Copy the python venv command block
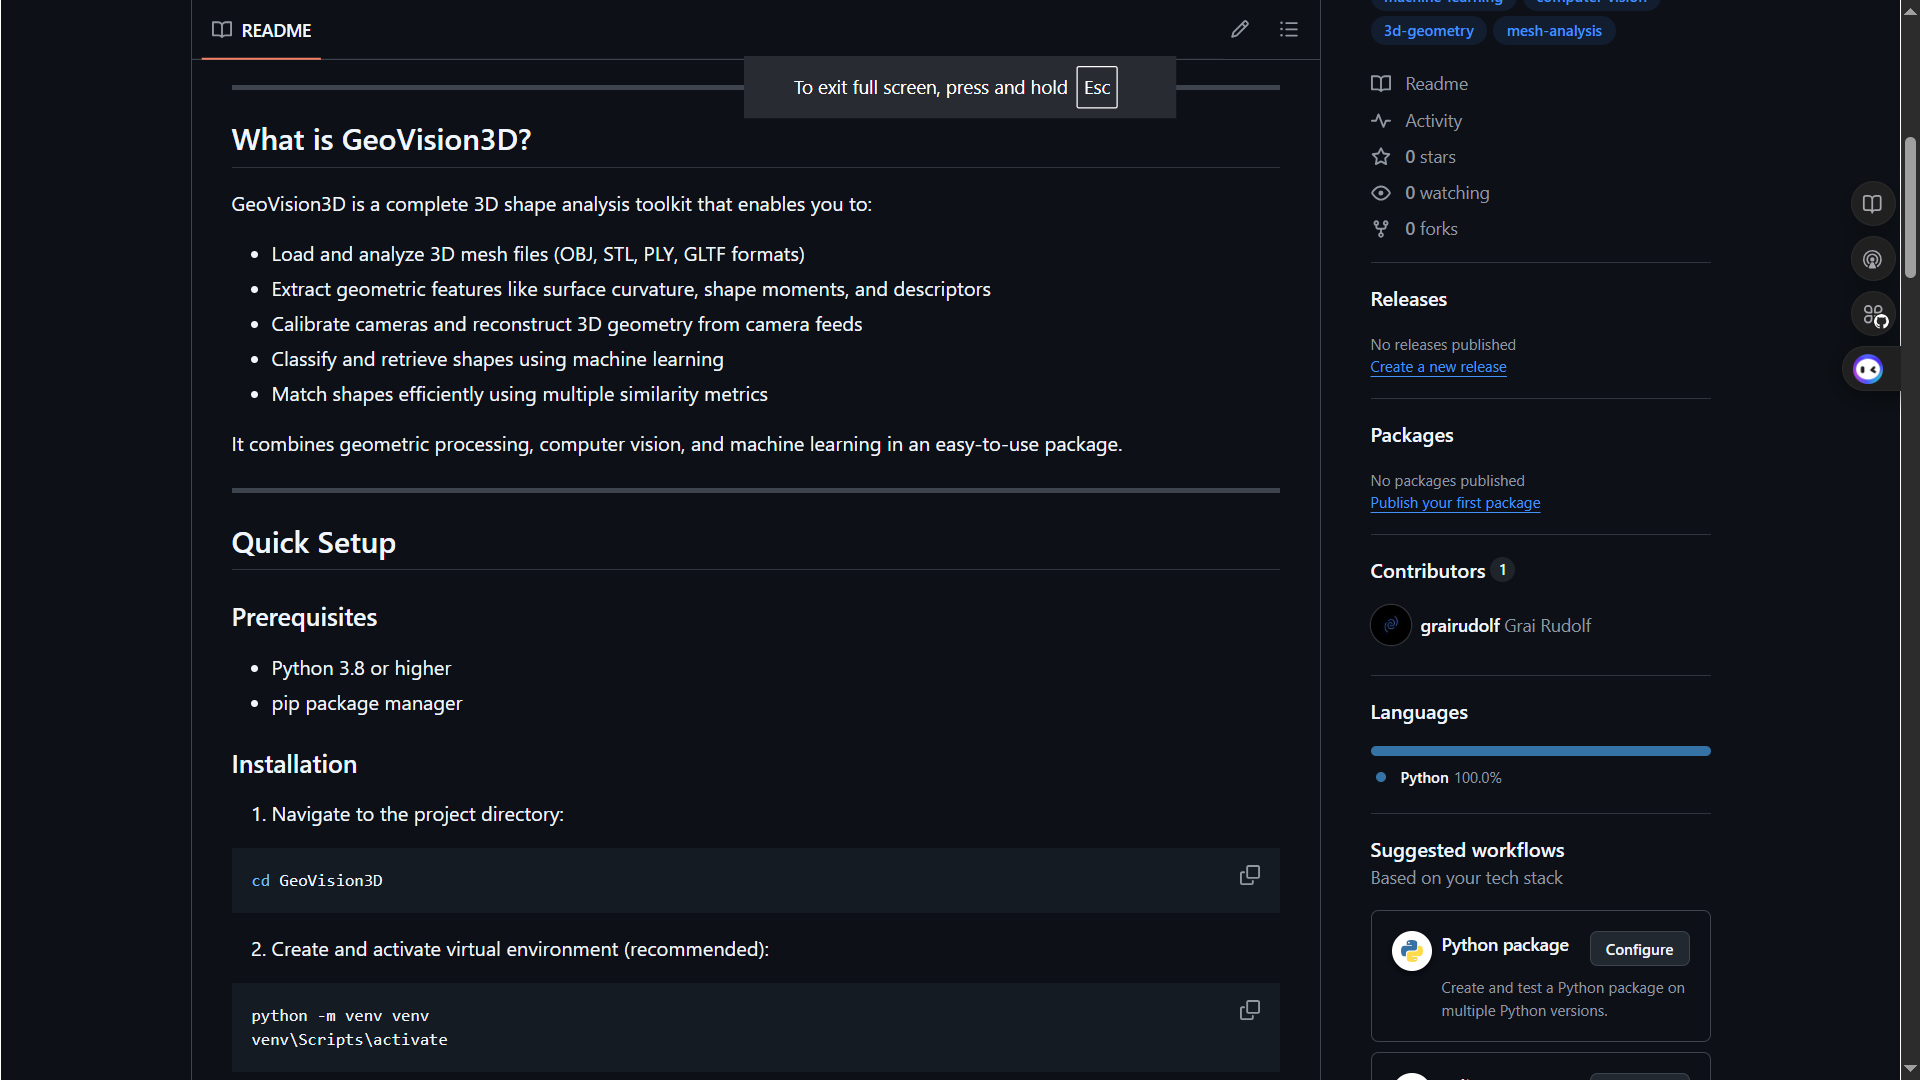The image size is (1920, 1080). 1250,1011
